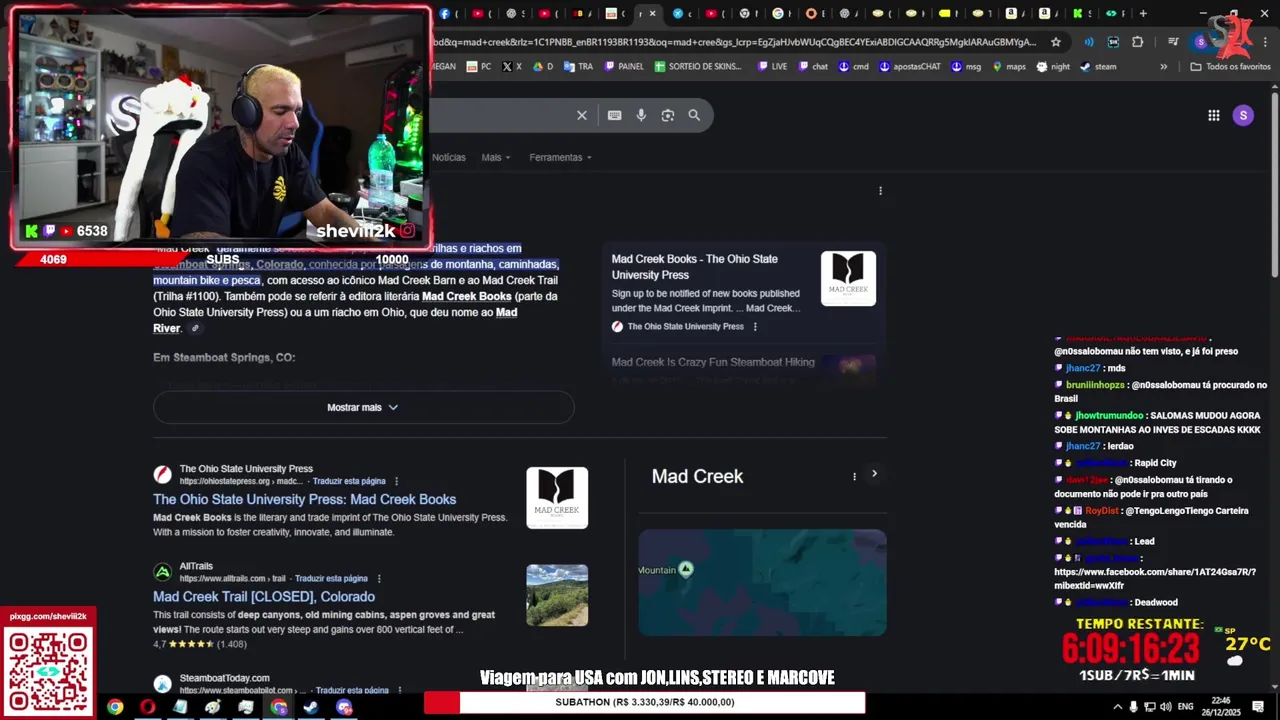The width and height of the screenshot is (1280, 720).
Task: Open the apostasCHAT bookmark
Action: (x=910, y=66)
